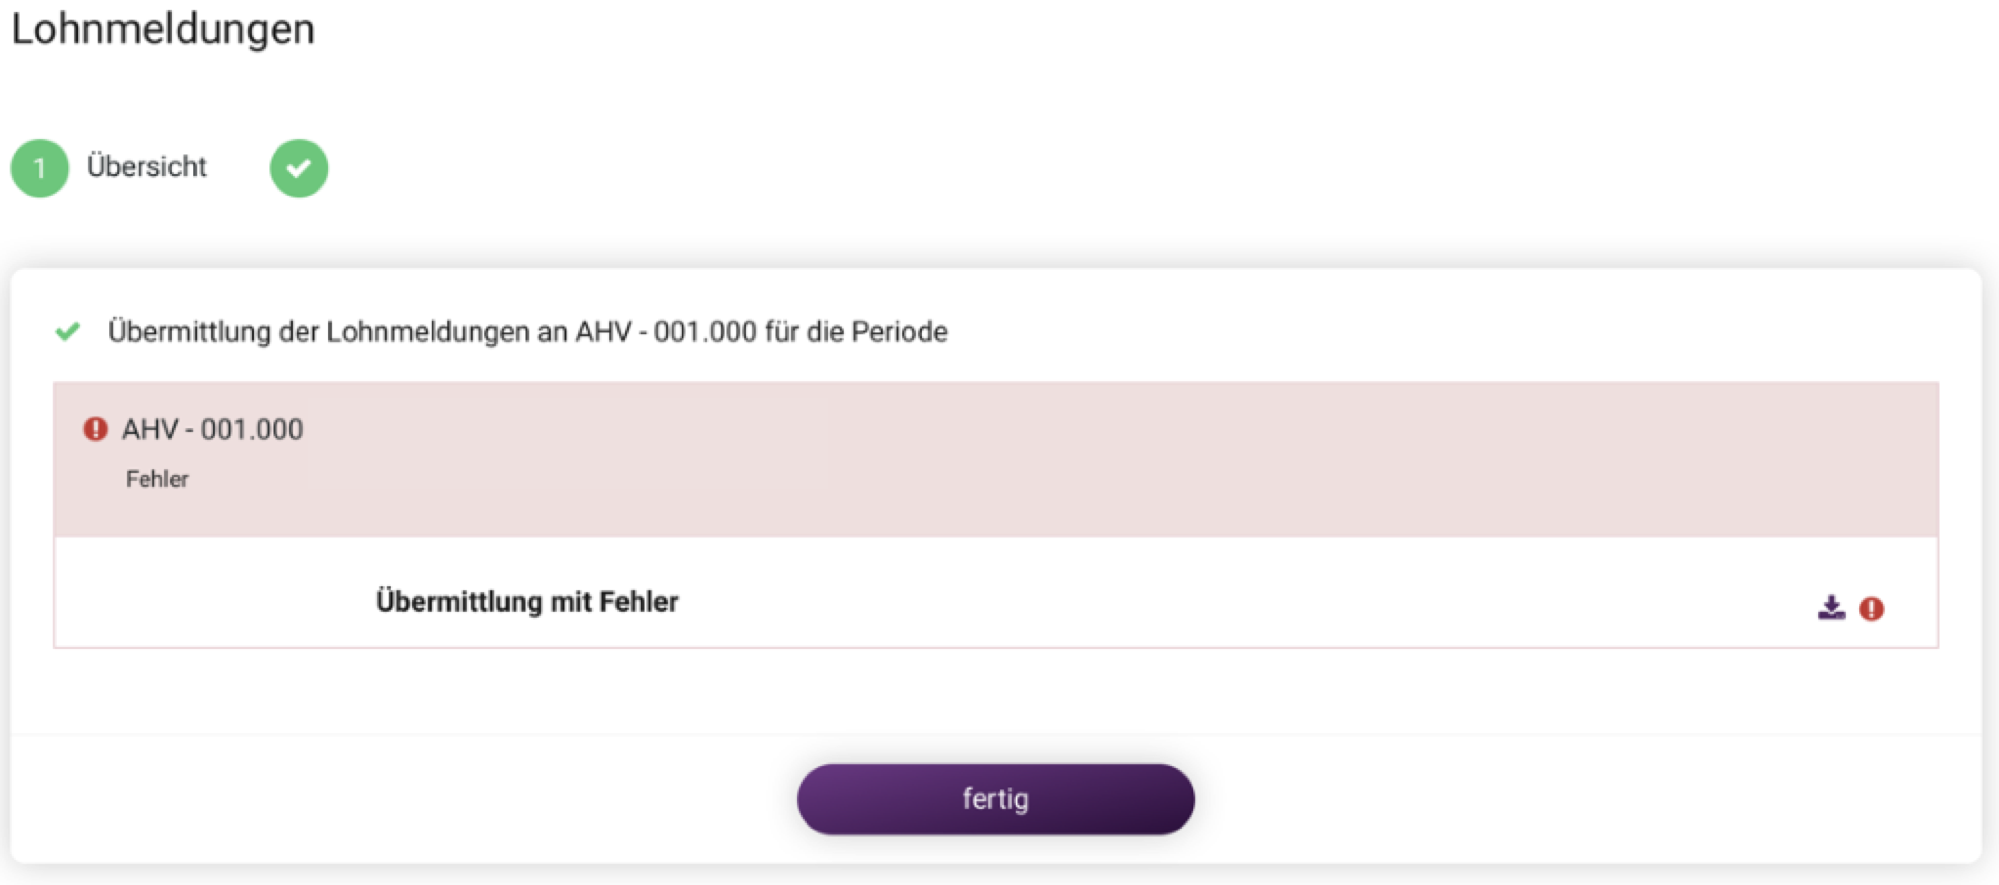This screenshot has width=1999, height=885.
Task: Open the Übersicht step label
Action: click(x=147, y=166)
